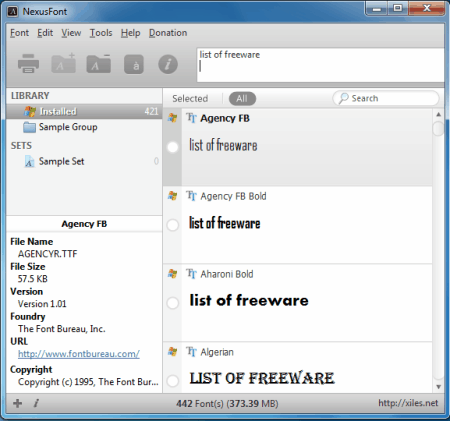Select the Agency FB Bold font name

point(233,196)
